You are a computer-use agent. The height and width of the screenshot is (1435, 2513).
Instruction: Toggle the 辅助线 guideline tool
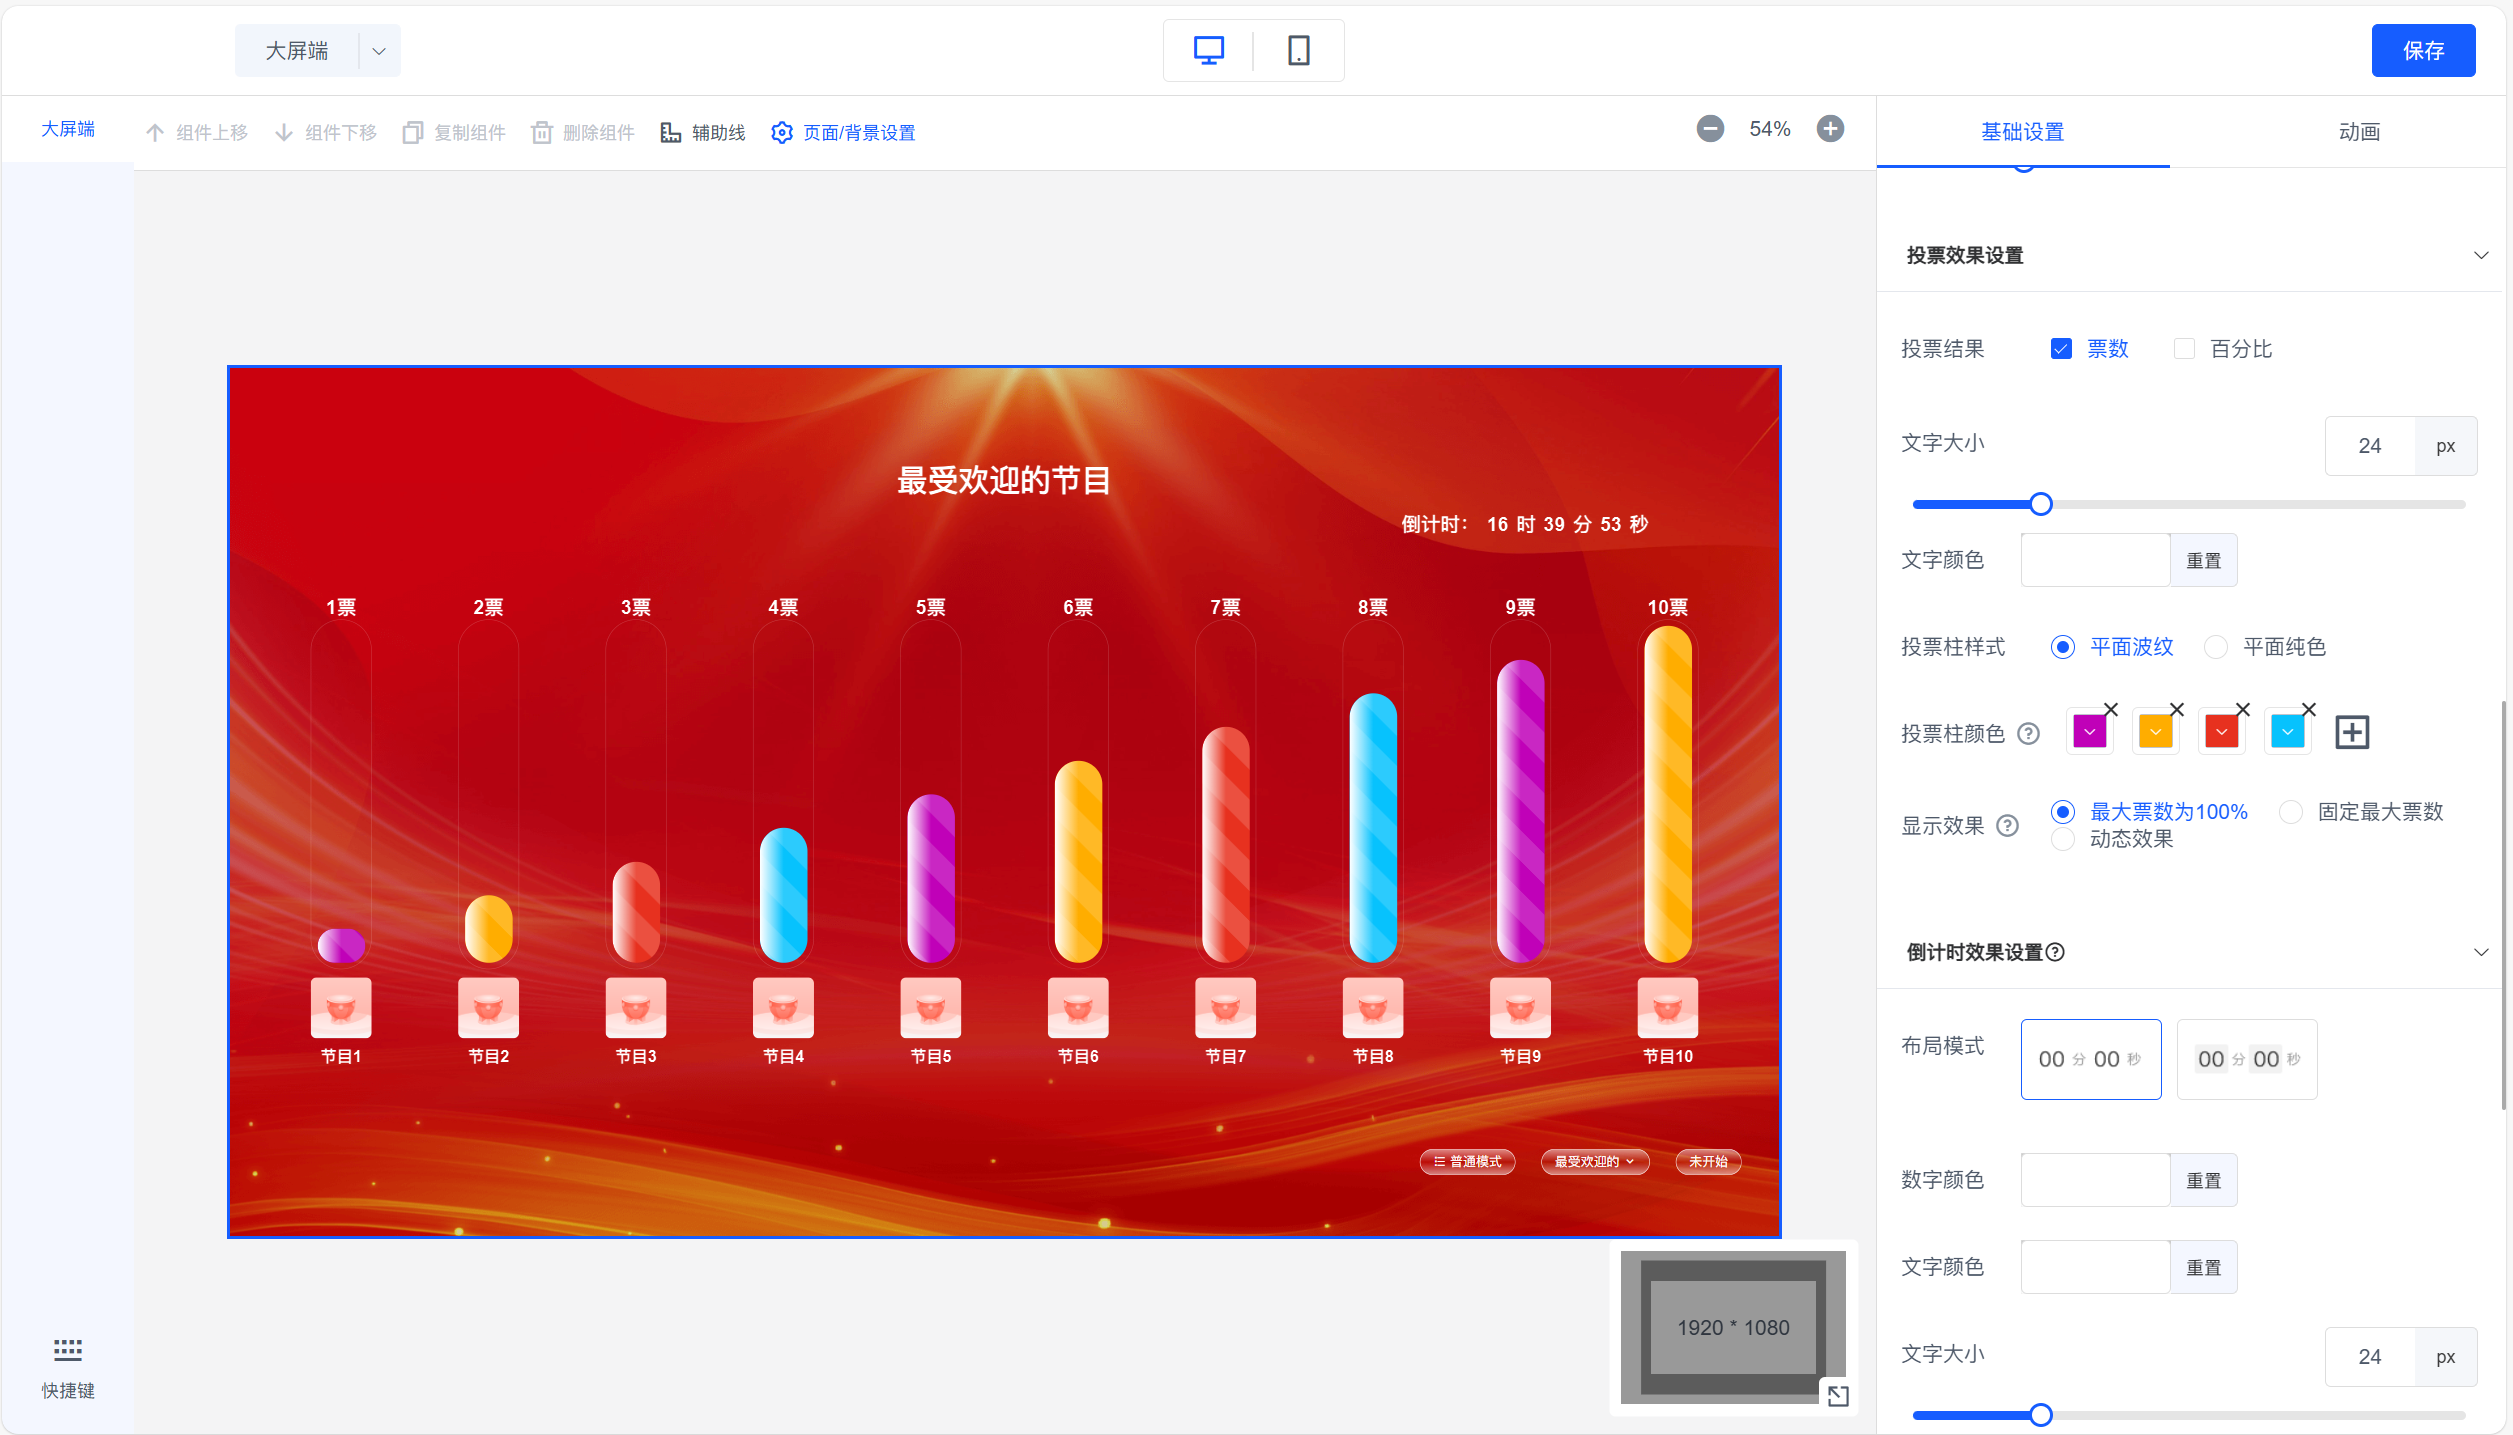coord(703,133)
